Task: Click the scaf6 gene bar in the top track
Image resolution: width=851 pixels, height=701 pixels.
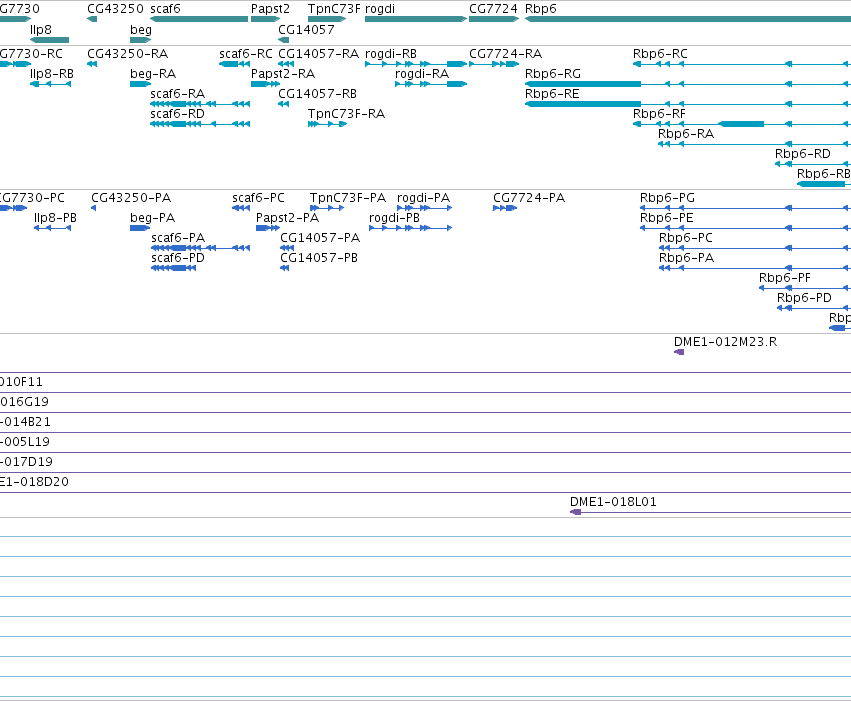Action: pos(199,19)
